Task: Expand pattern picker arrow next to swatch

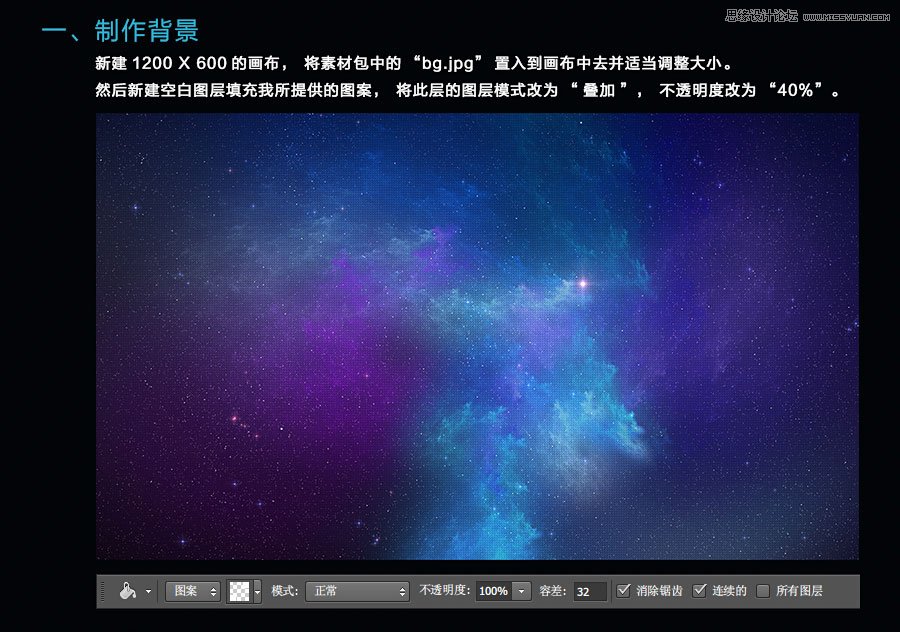Action: pyautogui.click(x=258, y=591)
